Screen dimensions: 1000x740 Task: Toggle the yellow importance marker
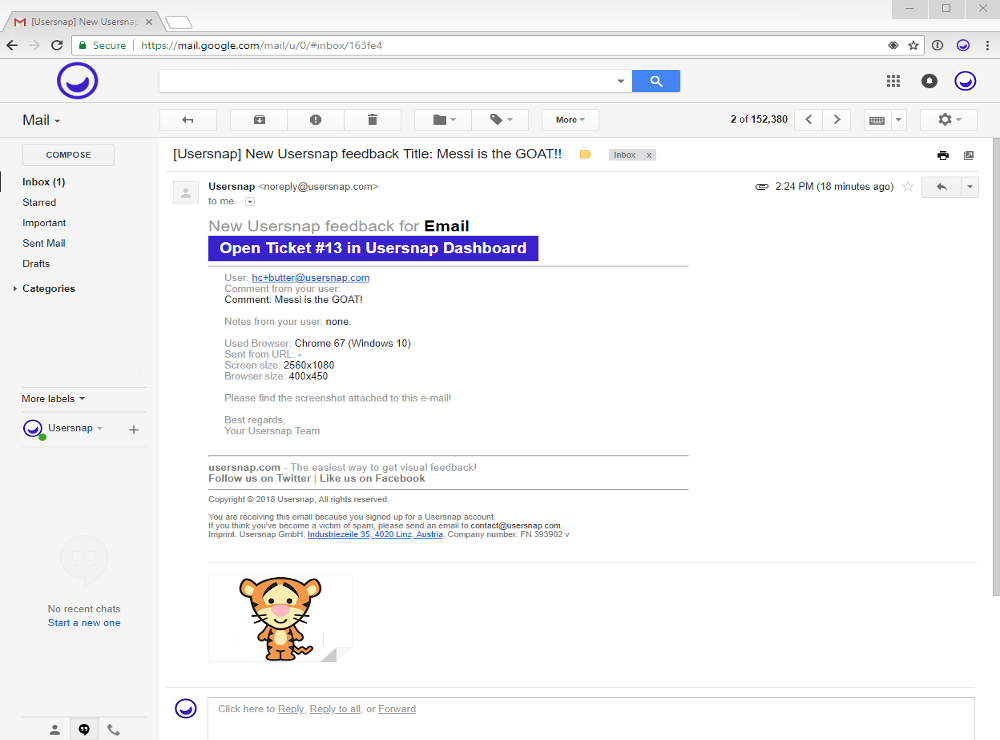pos(585,154)
